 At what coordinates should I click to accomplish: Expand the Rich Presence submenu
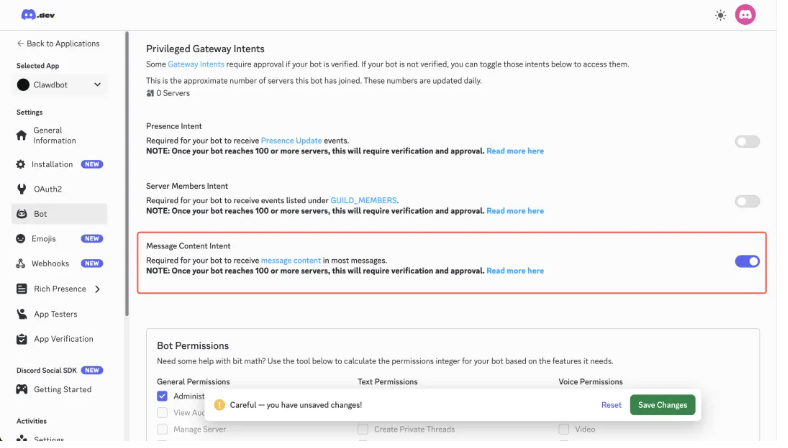[x=97, y=289]
